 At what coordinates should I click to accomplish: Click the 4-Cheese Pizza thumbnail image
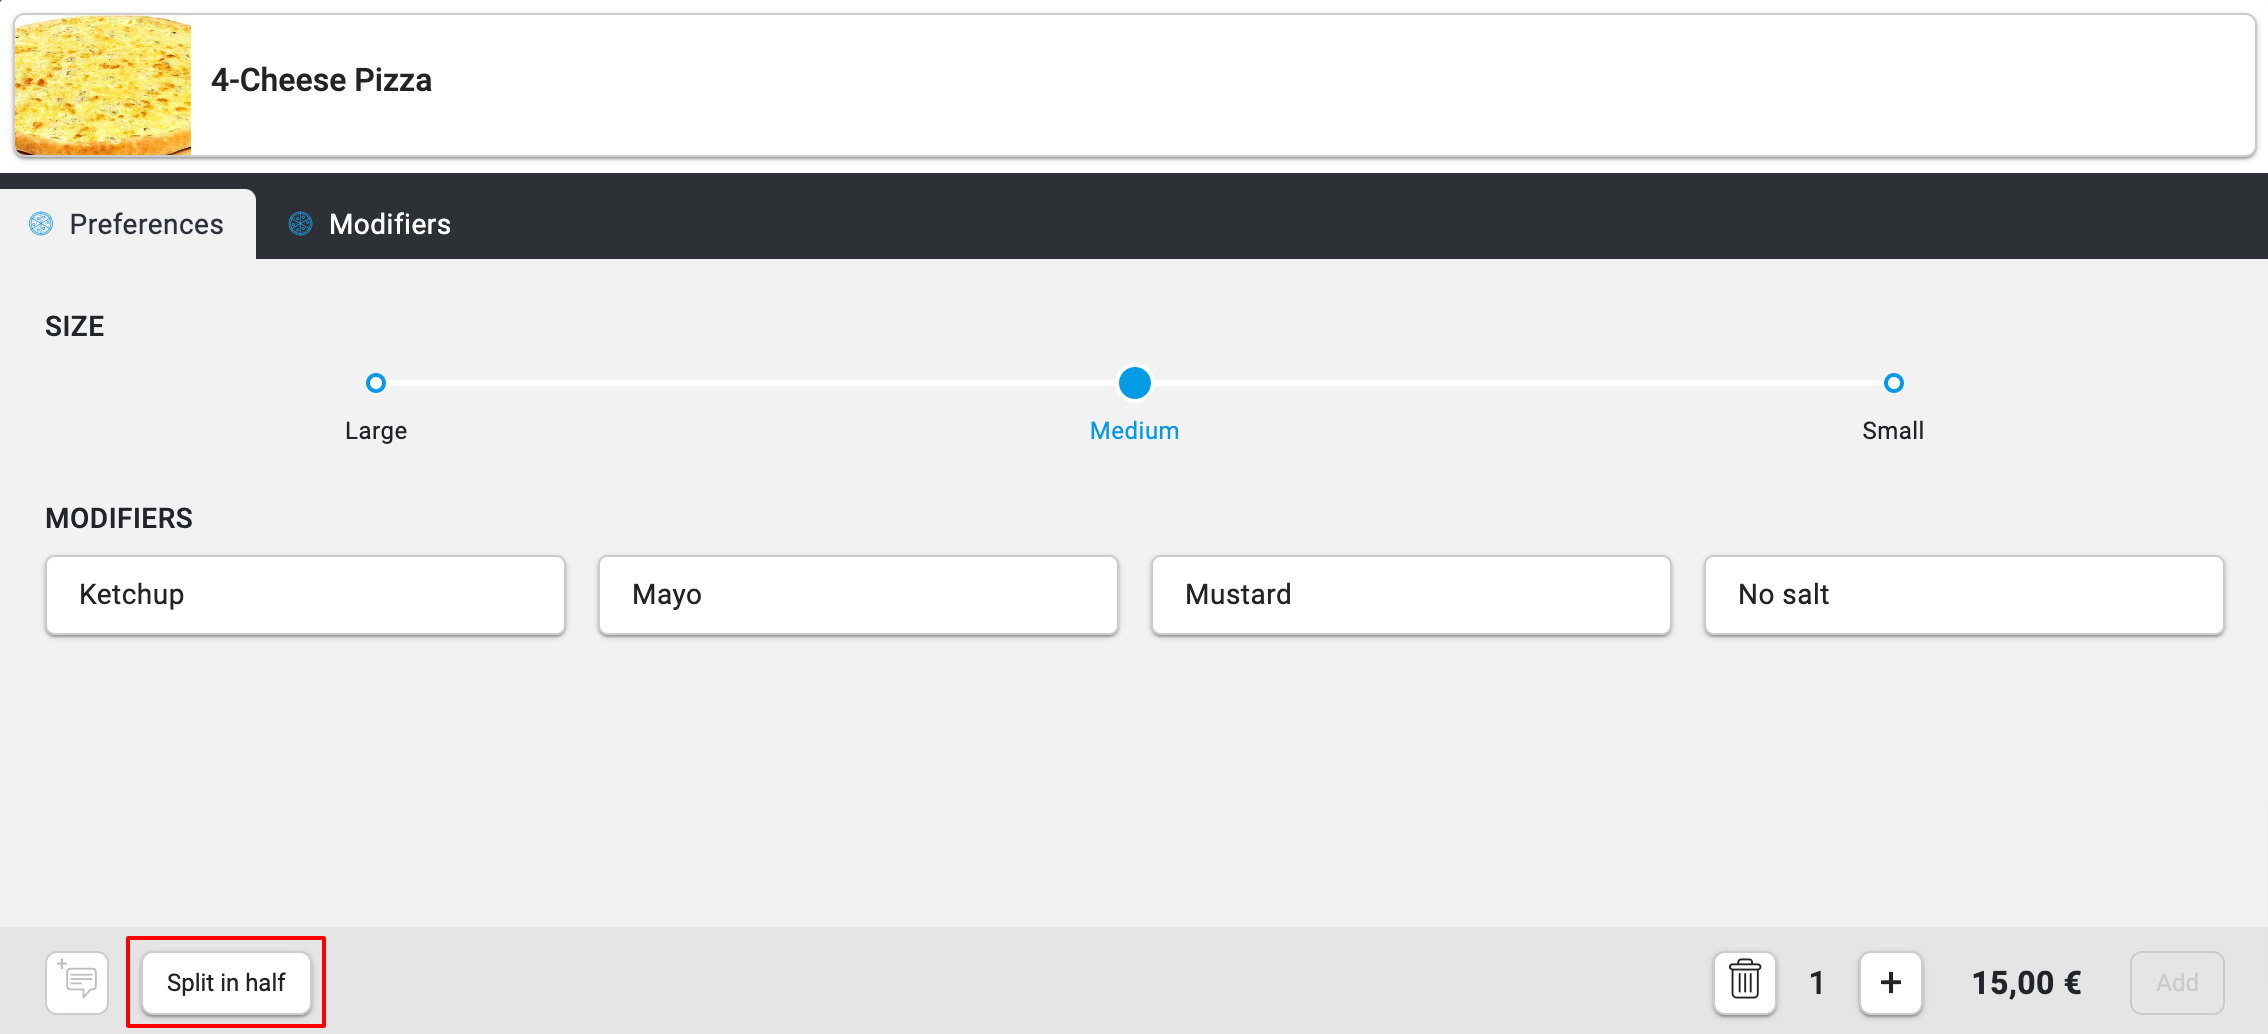point(103,86)
